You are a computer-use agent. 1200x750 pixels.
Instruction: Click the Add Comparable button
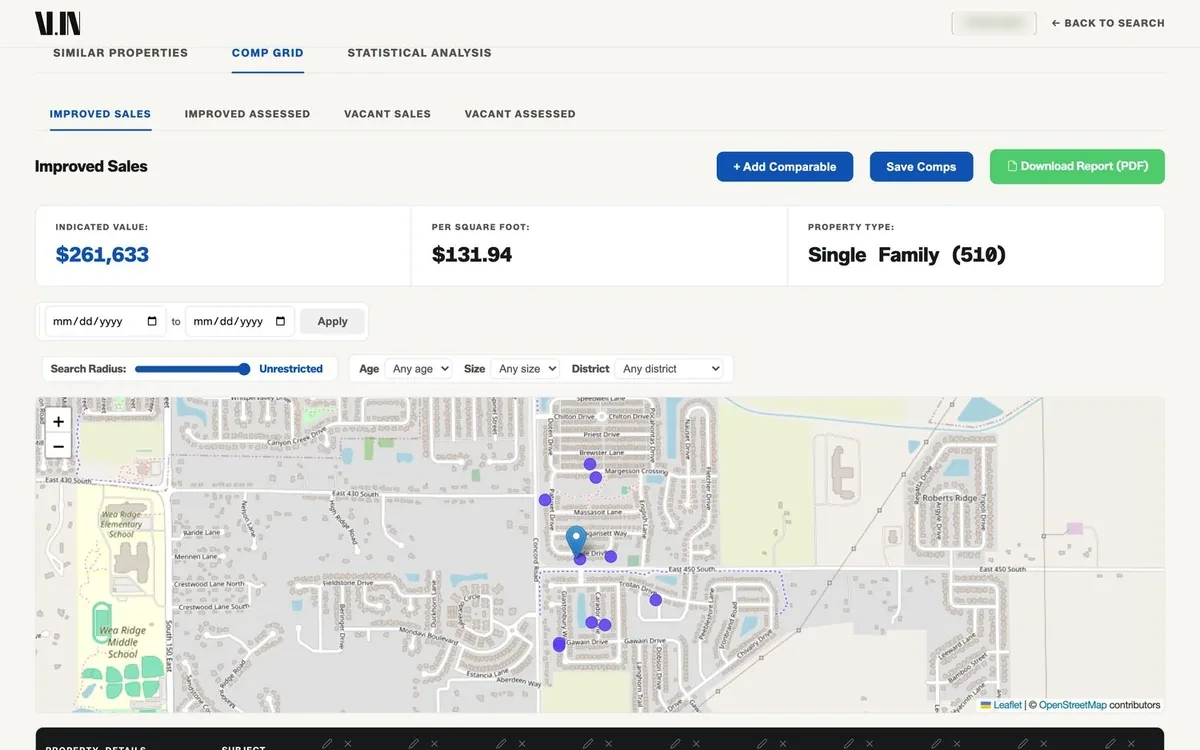coord(784,167)
